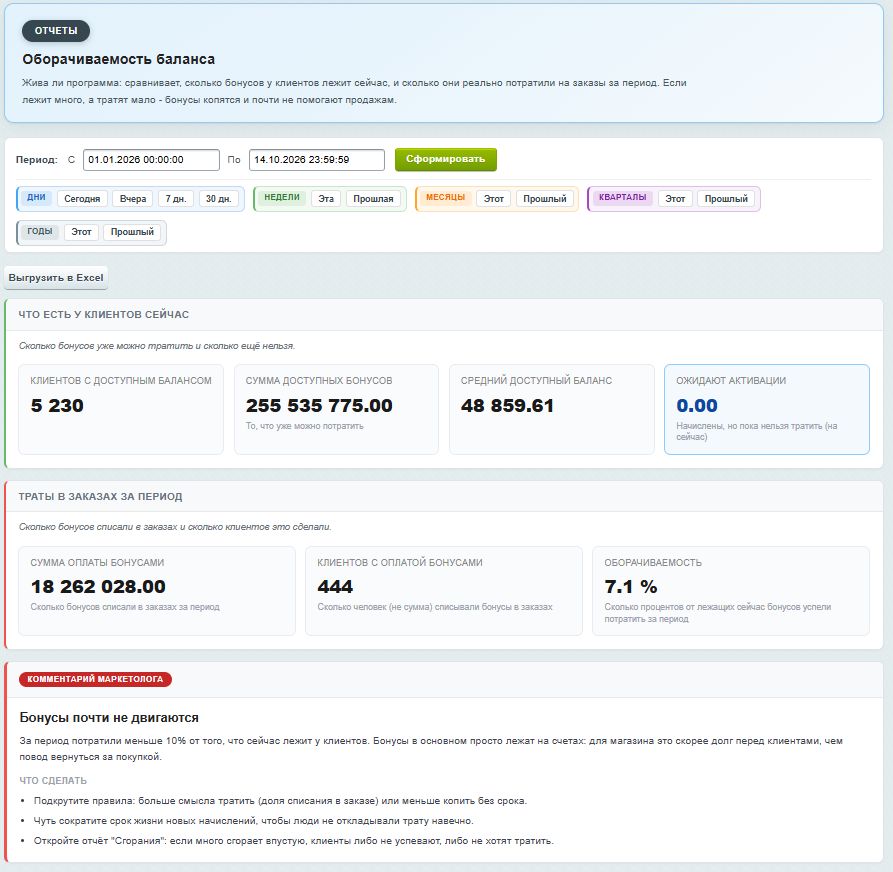Choose Прошлый in the КВАРТАЛЫ group
The width and height of the screenshot is (893, 872).
(726, 199)
